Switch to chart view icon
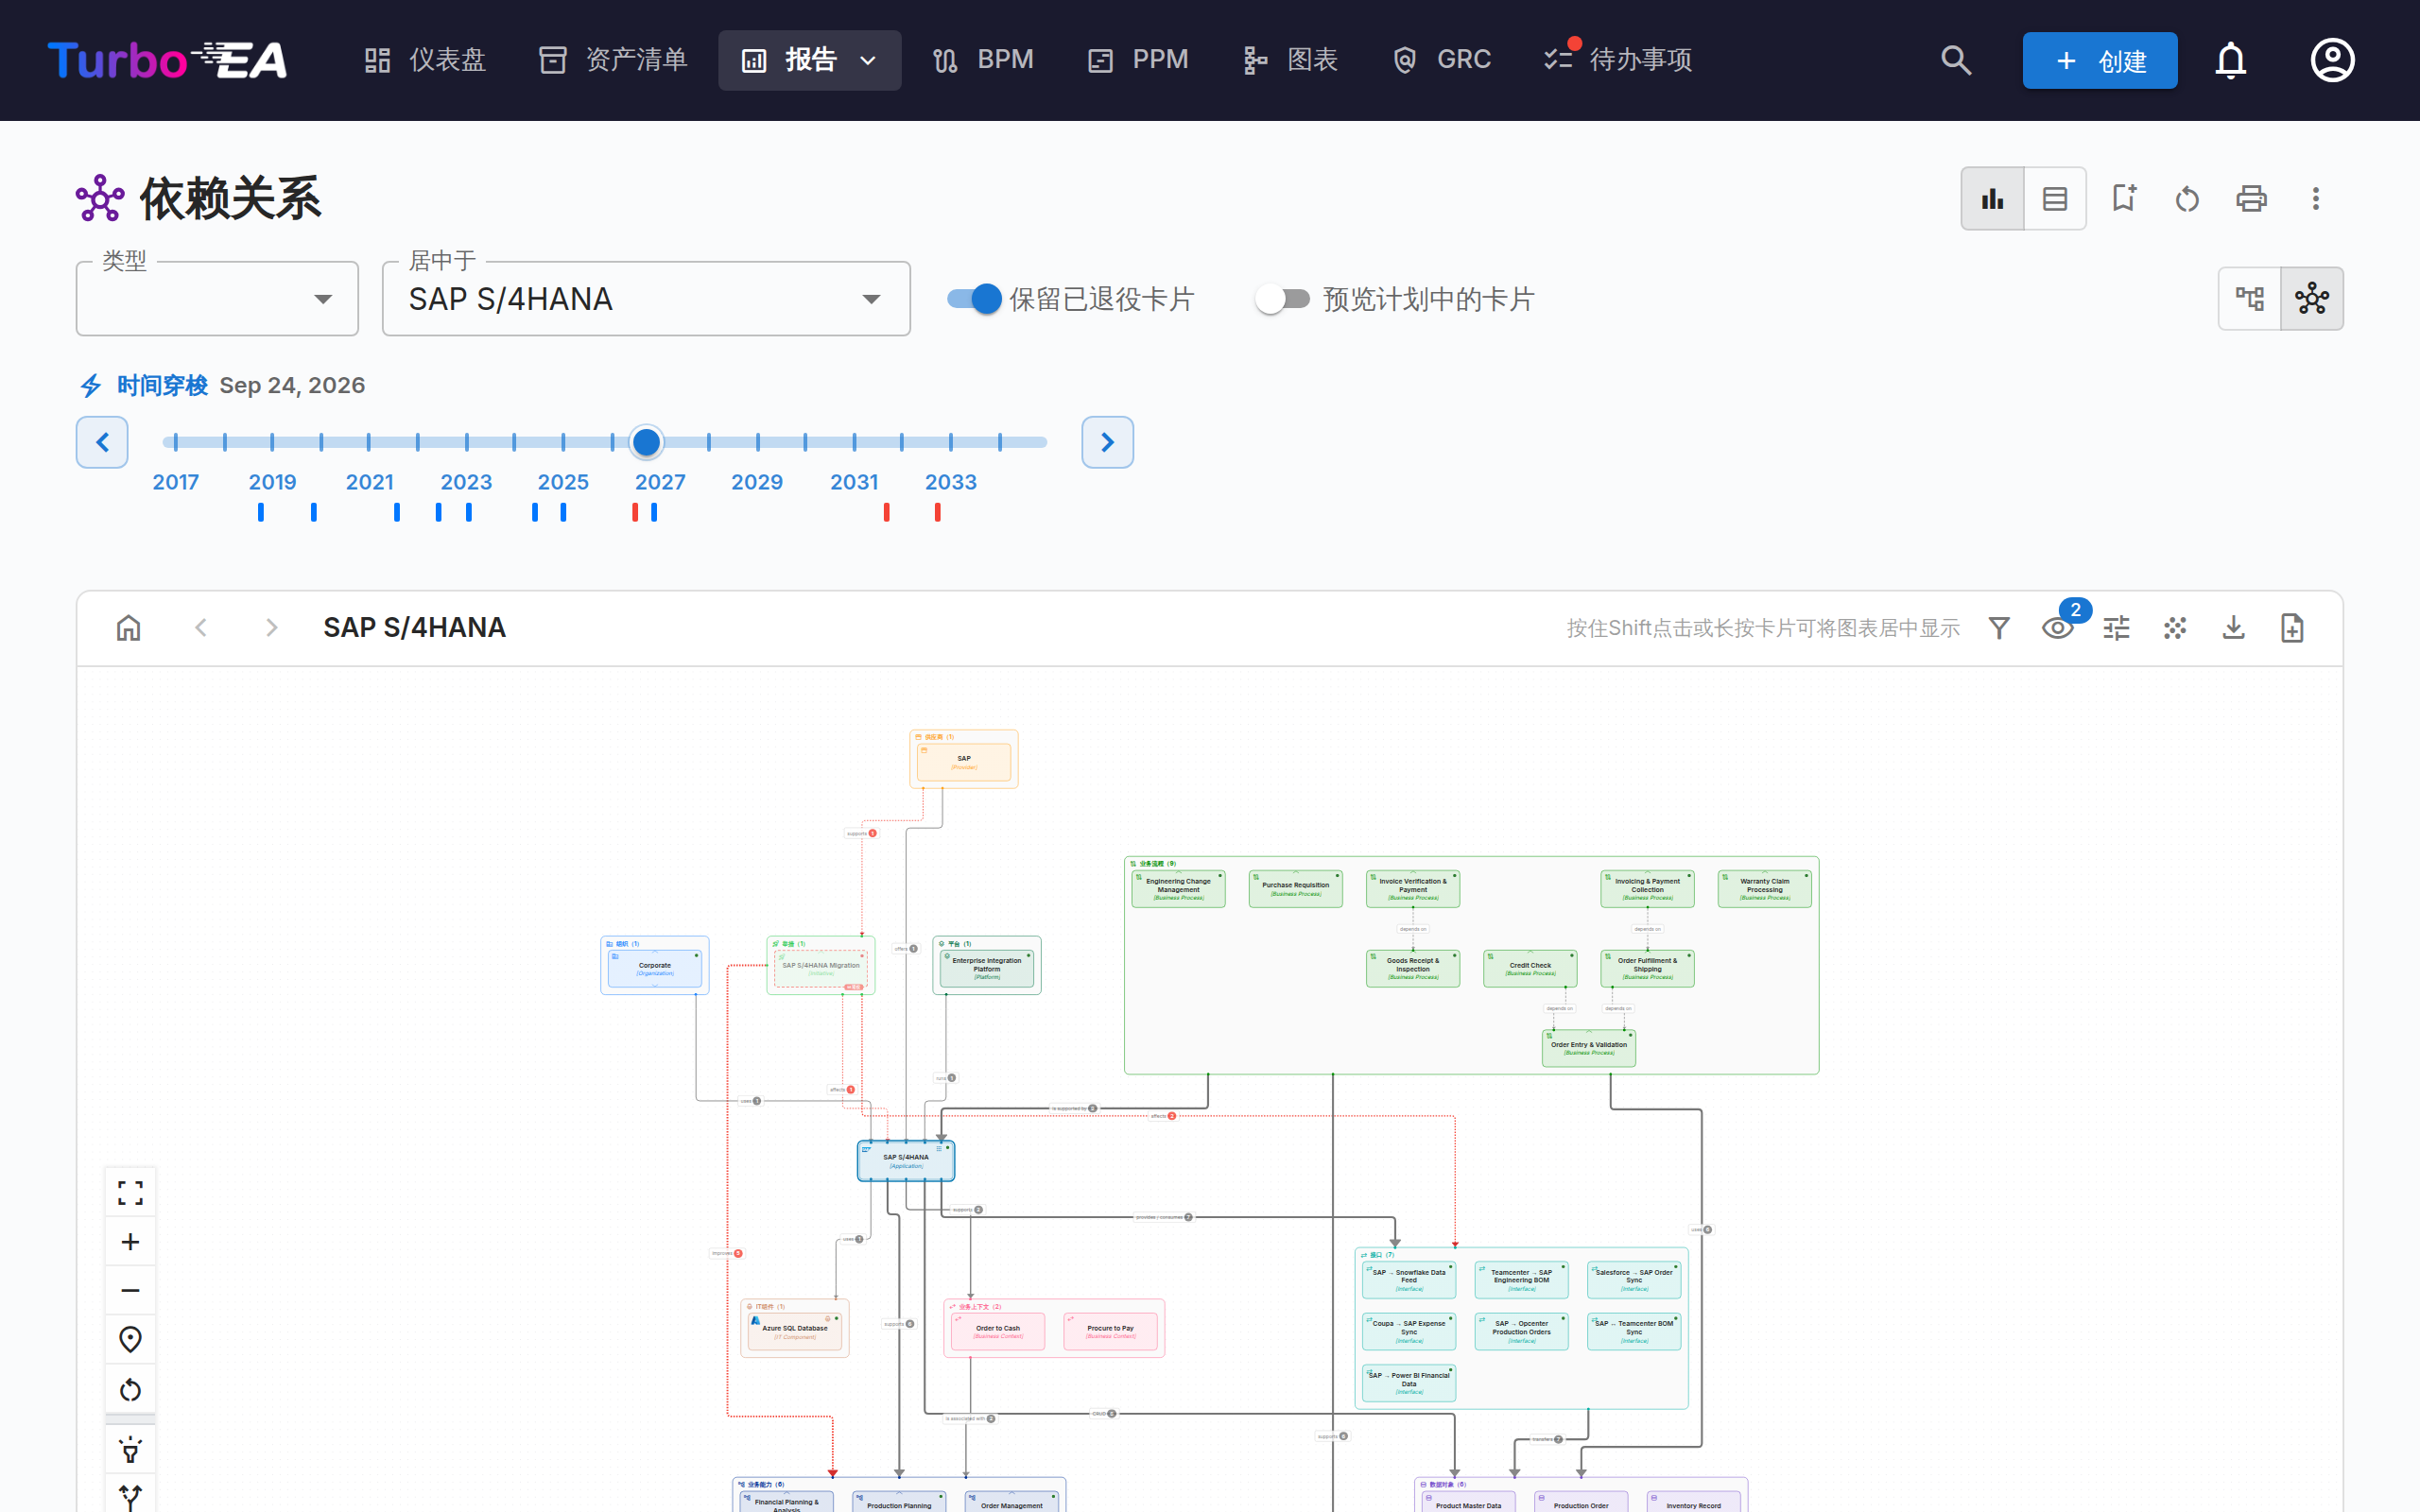Image resolution: width=2420 pixels, height=1512 pixels. tap(1992, 198)
